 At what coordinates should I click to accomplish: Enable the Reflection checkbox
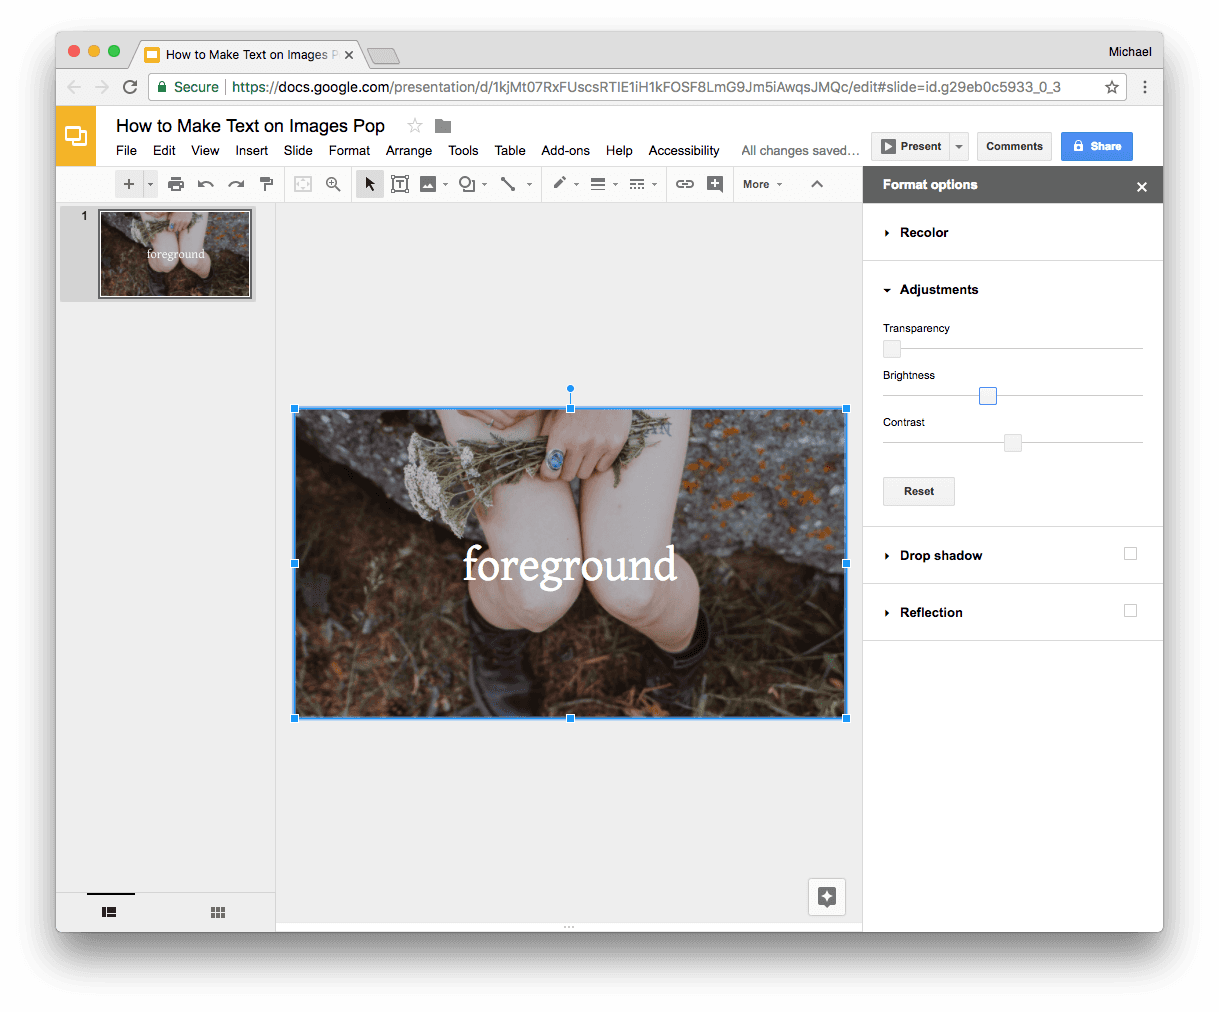1130,611
